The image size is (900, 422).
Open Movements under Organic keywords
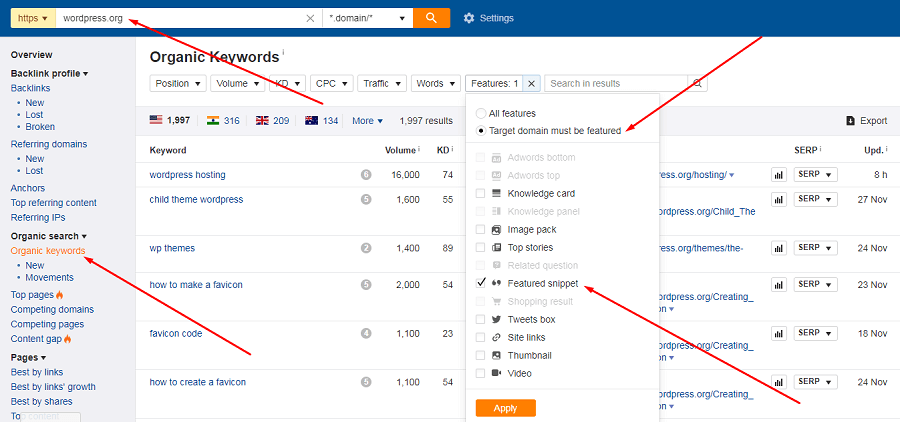click(x=49, y=277)
